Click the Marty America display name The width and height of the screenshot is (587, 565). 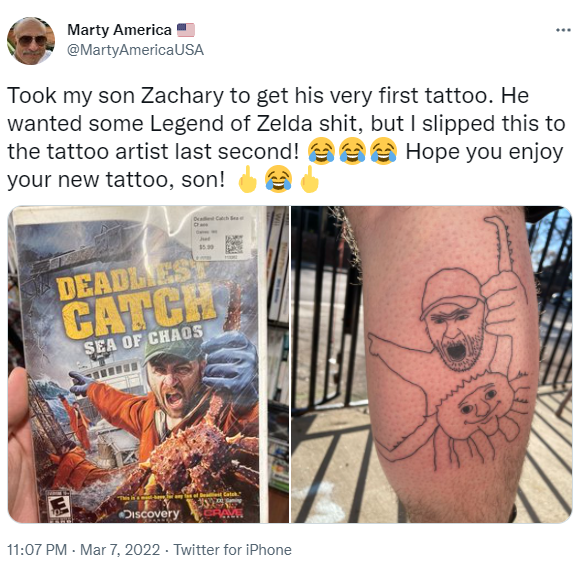click(119, 30)
